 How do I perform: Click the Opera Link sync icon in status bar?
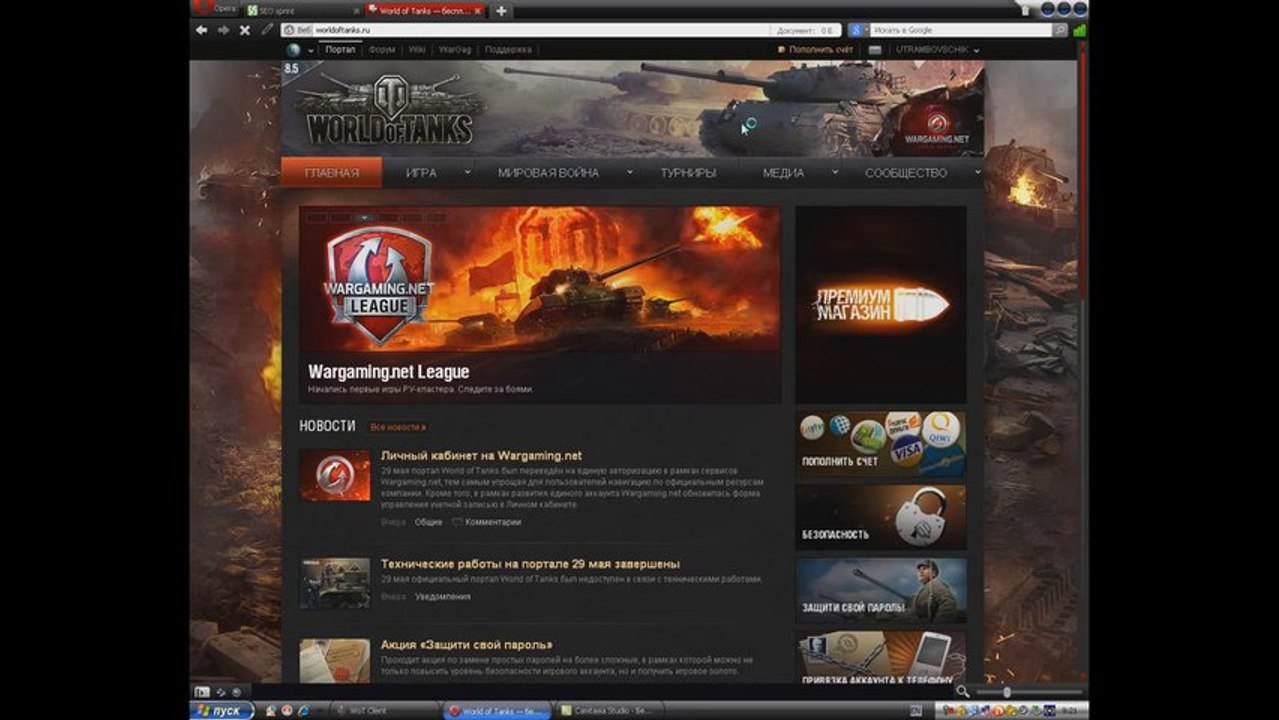222,691
